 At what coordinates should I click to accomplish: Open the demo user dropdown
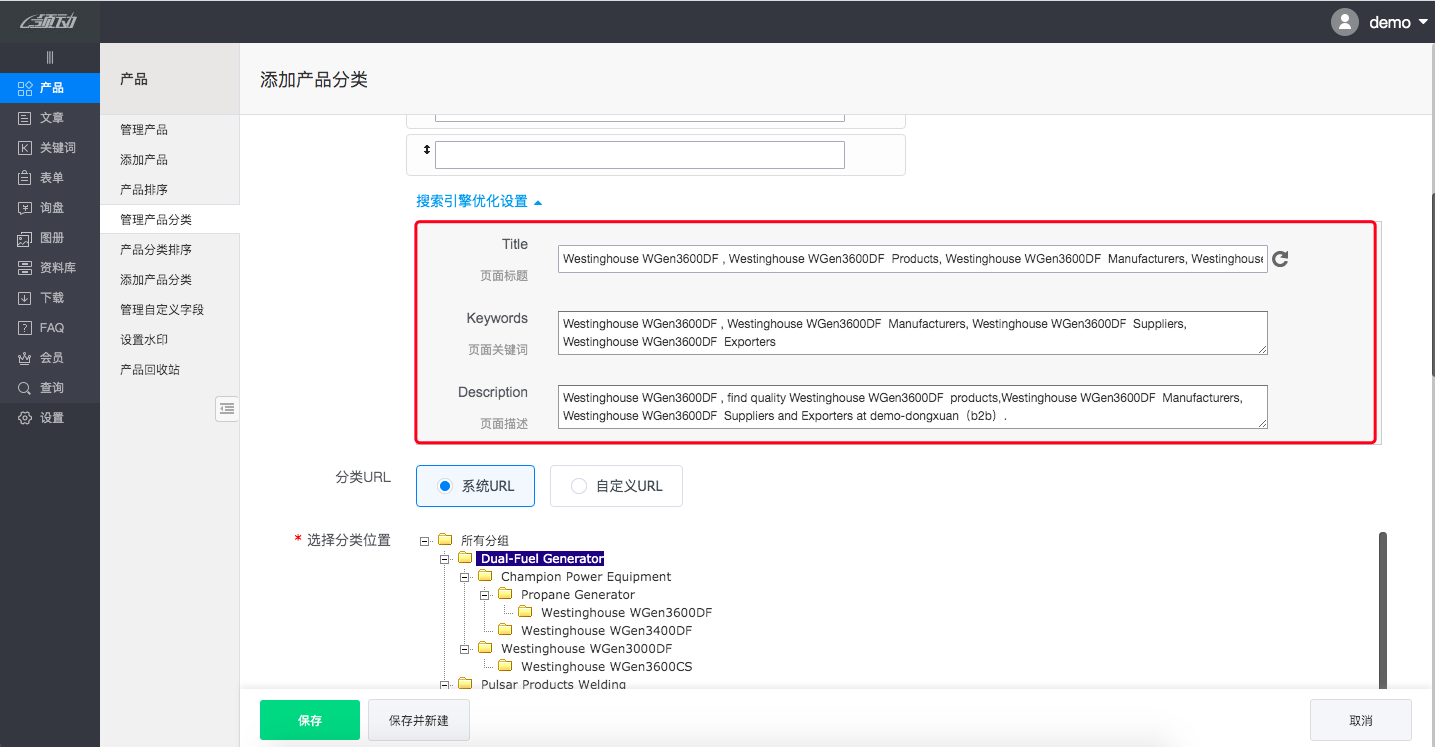pyautogui.click(x=1380, y=22)
